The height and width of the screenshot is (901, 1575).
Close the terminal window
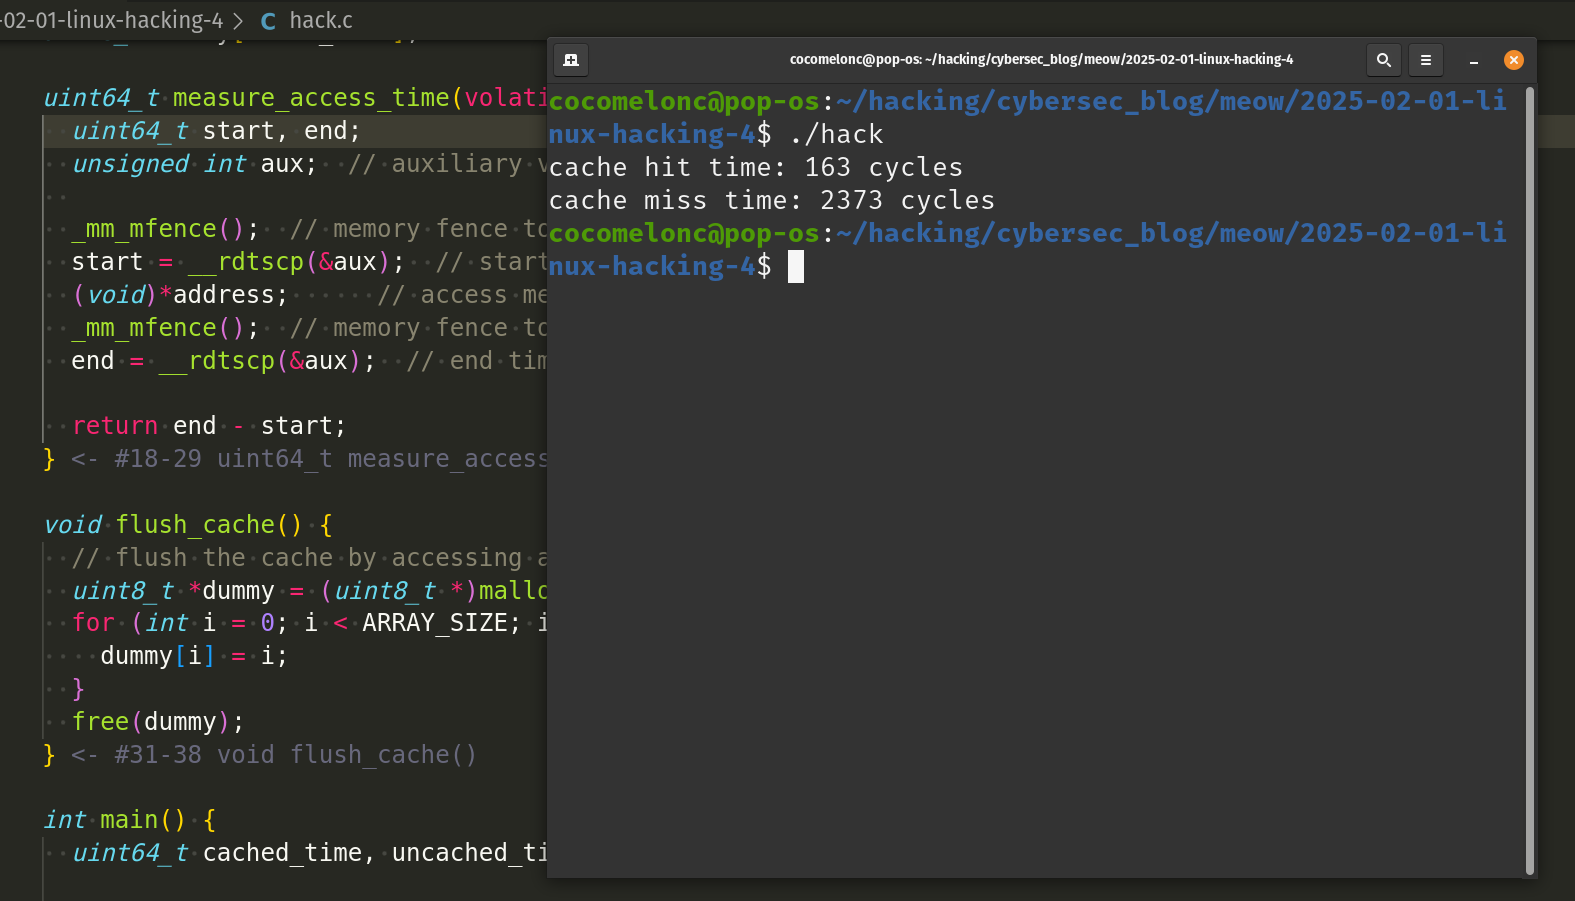point(1514,60)
